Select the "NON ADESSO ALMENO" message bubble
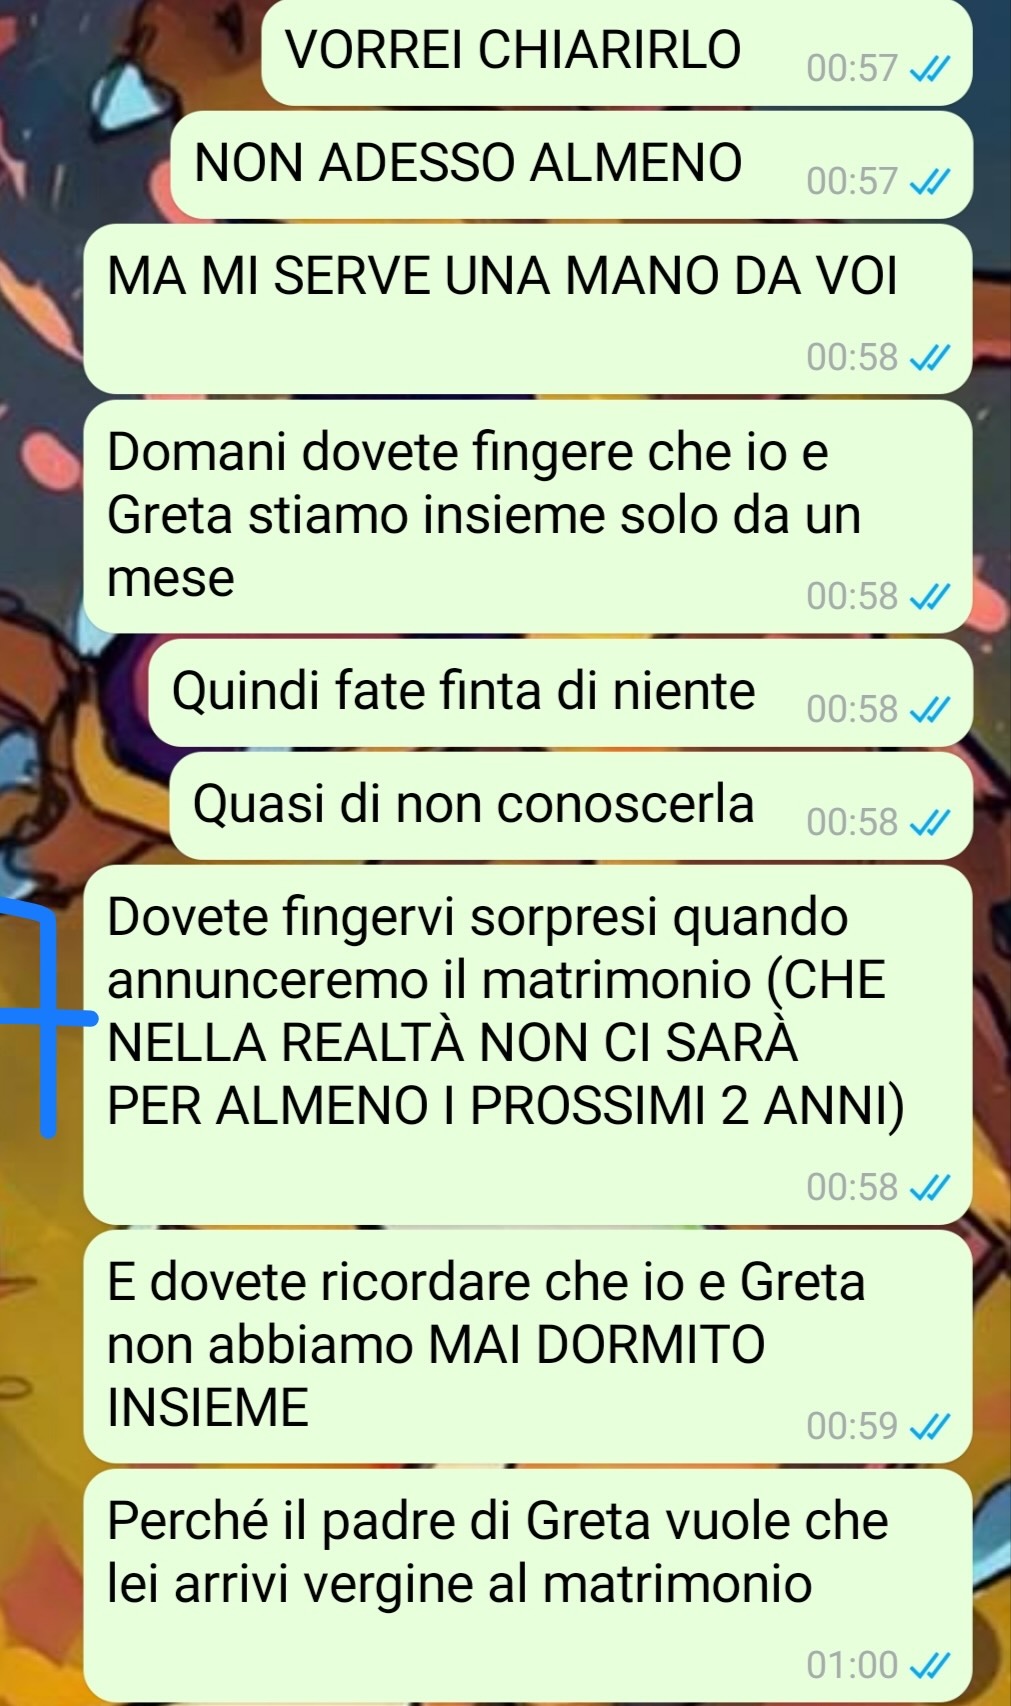Screen dimensions: 1011x1706 [572, 165]
